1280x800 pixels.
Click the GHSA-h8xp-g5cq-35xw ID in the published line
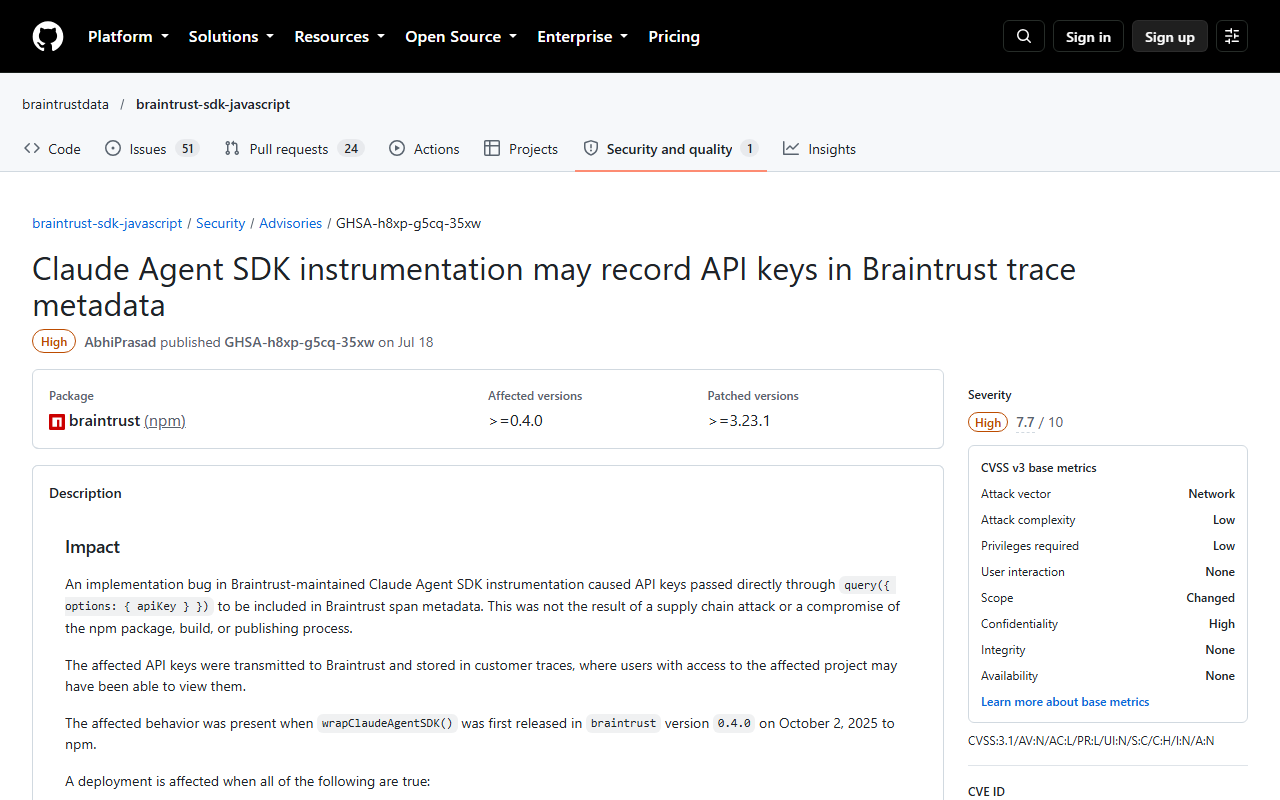point(299,342)
